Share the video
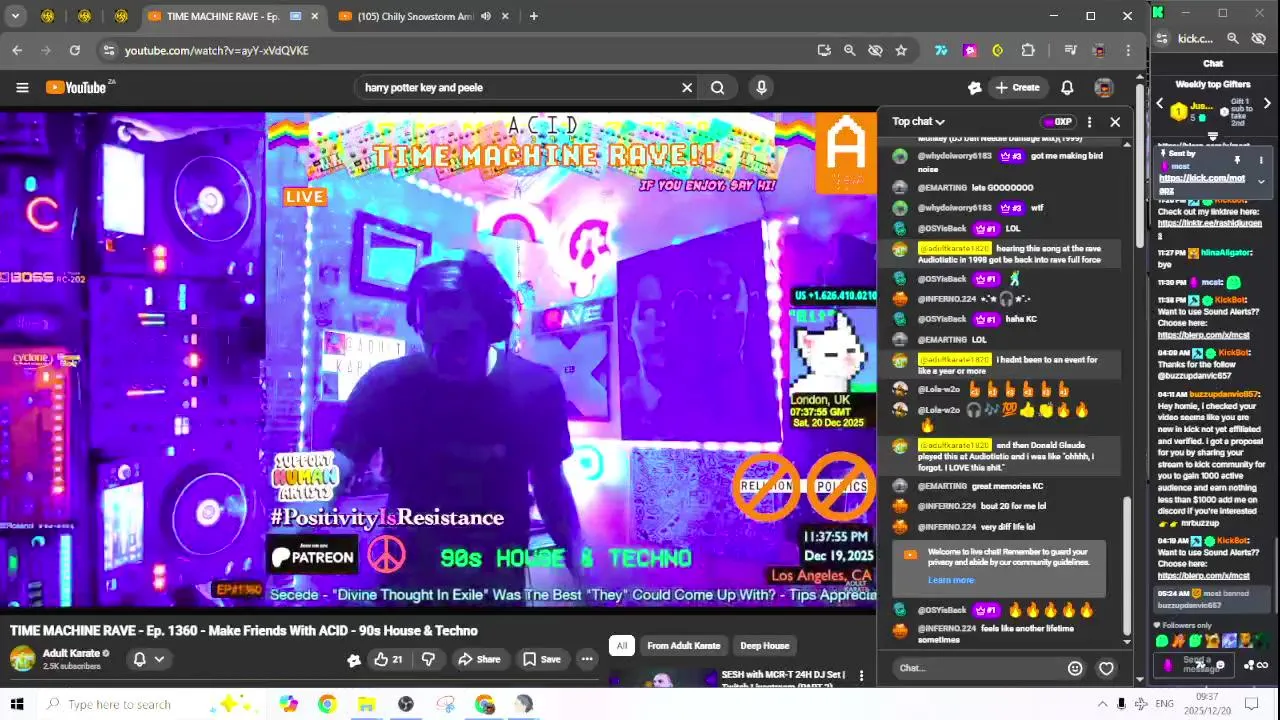 pos(479,659)
